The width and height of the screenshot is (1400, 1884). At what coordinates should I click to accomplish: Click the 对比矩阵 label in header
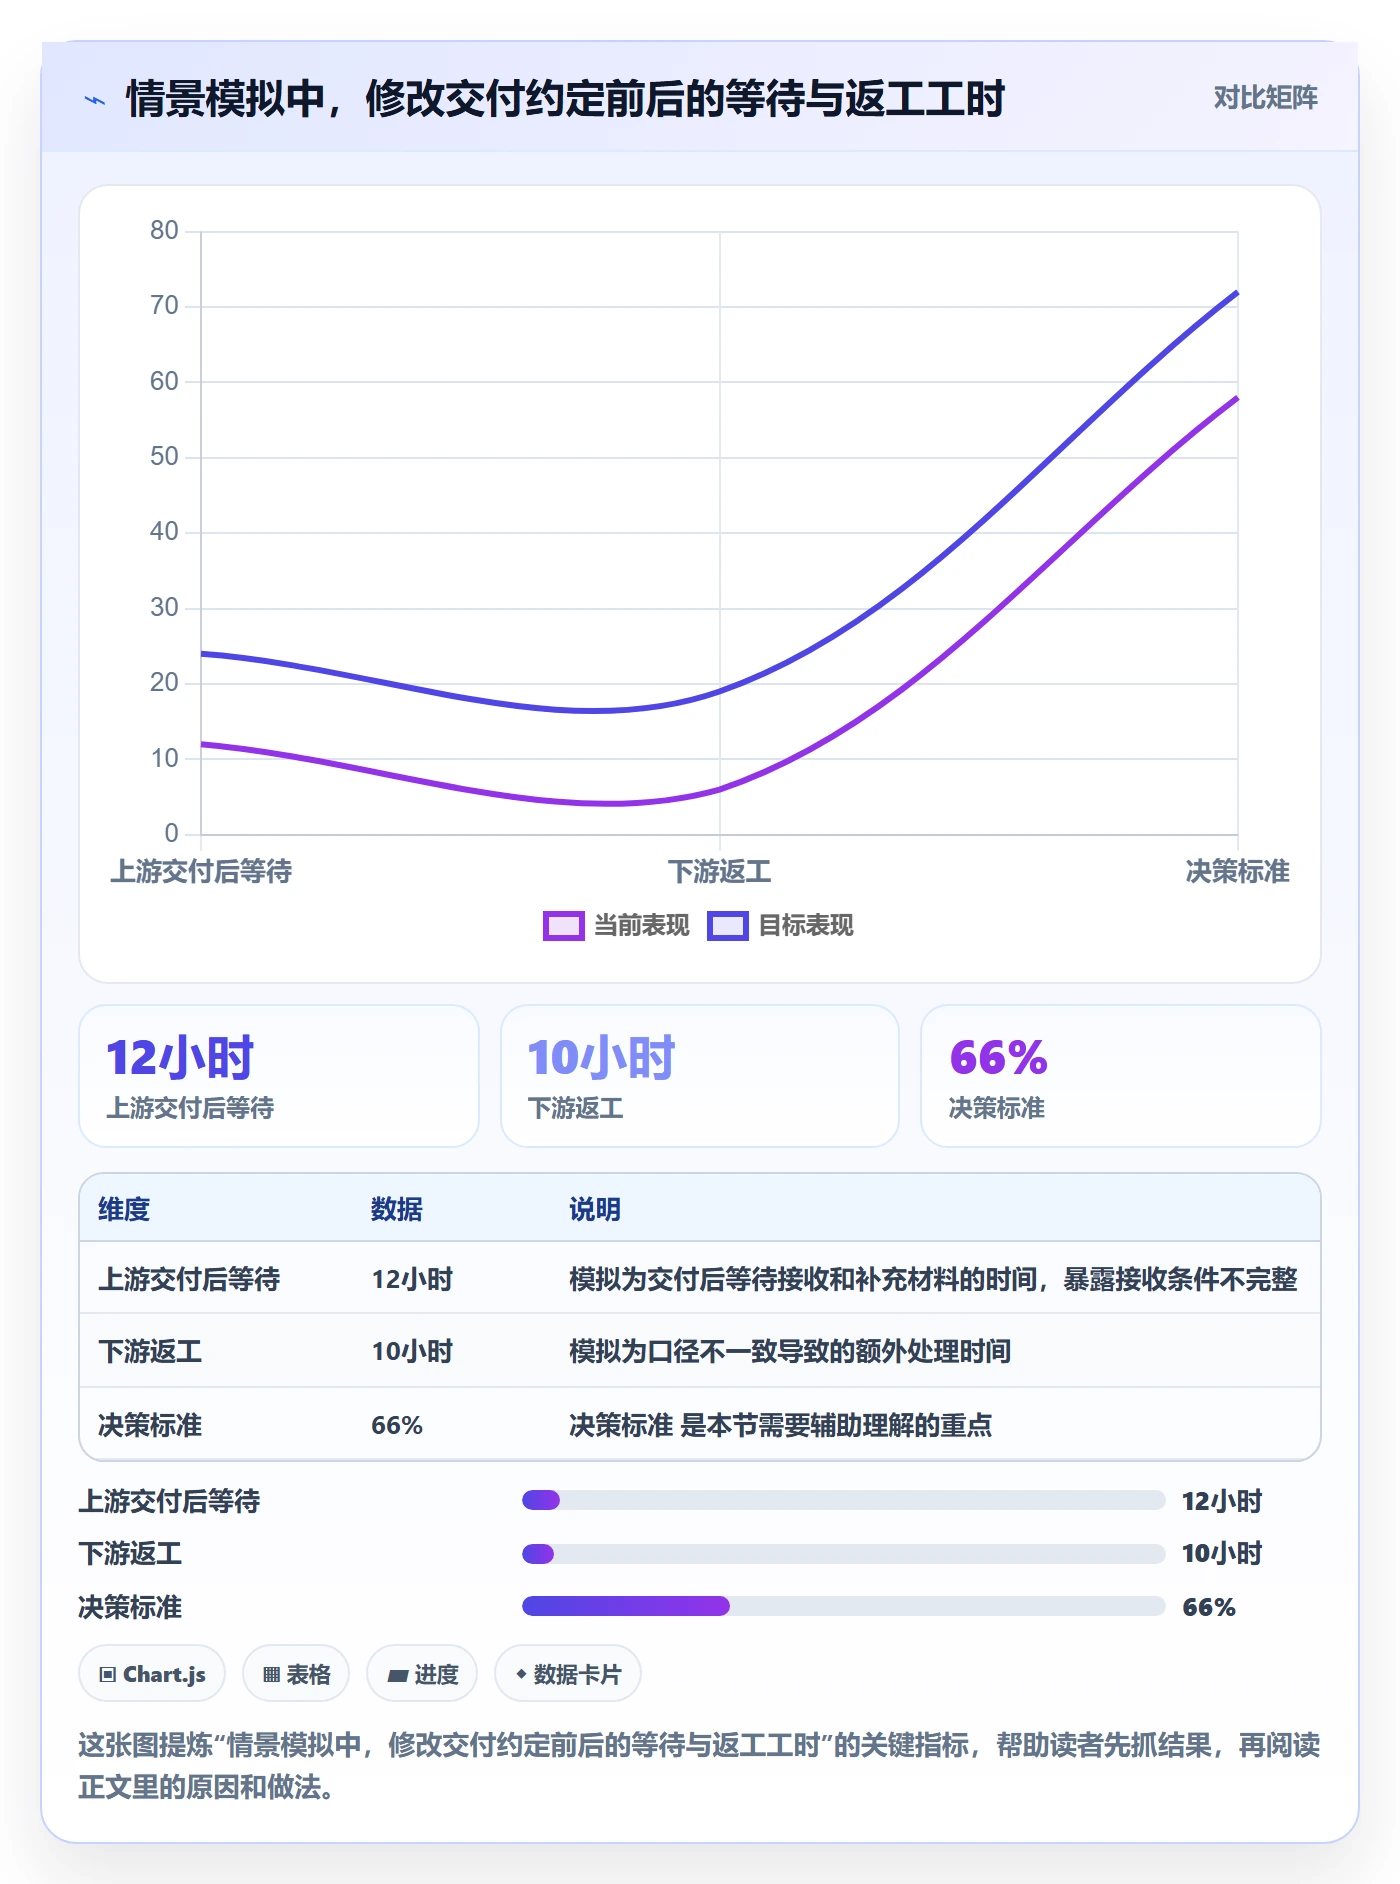(1265, 98)
